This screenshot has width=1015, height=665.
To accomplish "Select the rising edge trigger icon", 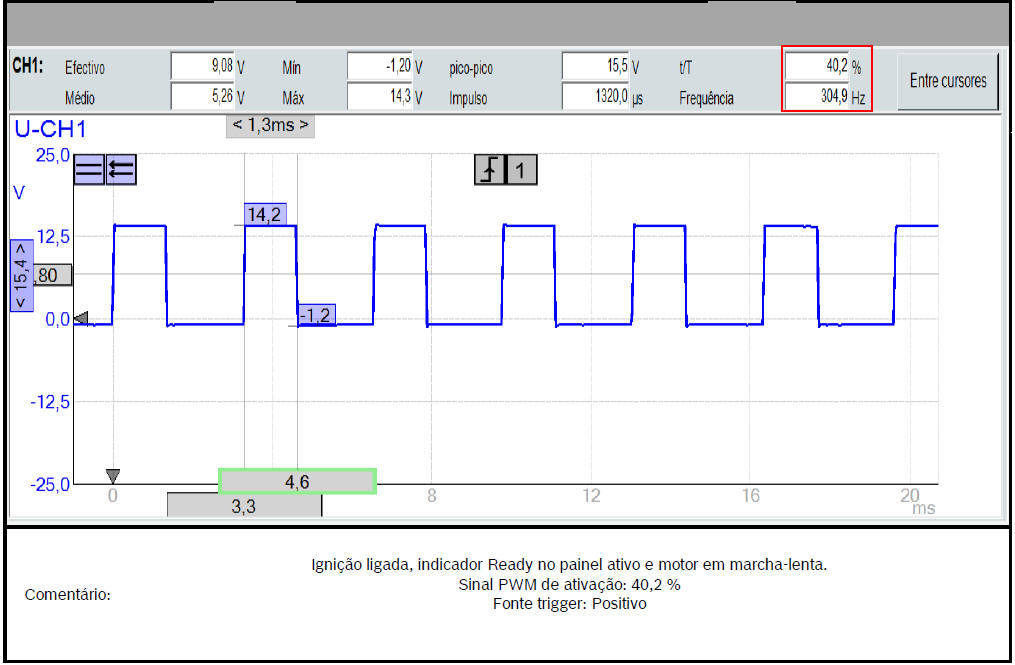I will pyautogui.click(x=489, y=171).
